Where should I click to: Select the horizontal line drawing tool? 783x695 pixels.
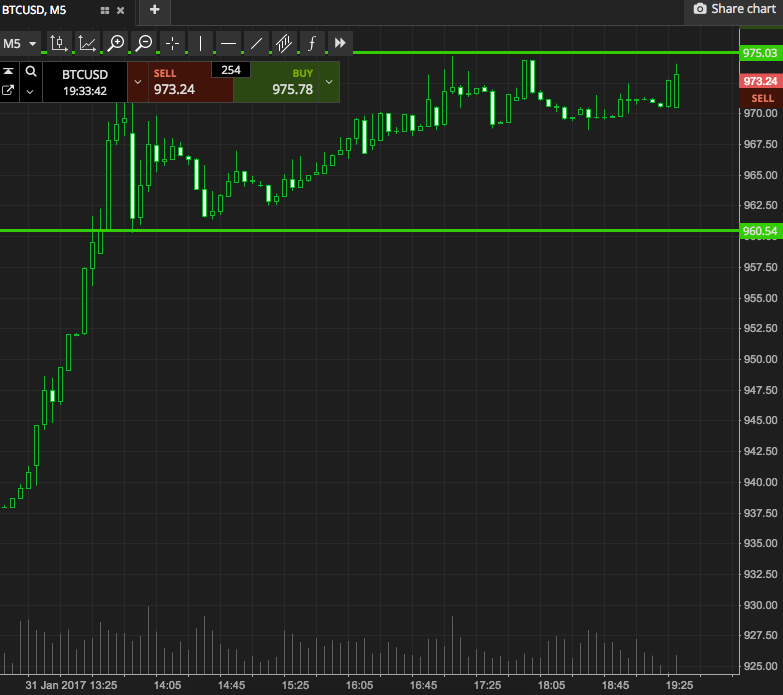coord(228,43)
